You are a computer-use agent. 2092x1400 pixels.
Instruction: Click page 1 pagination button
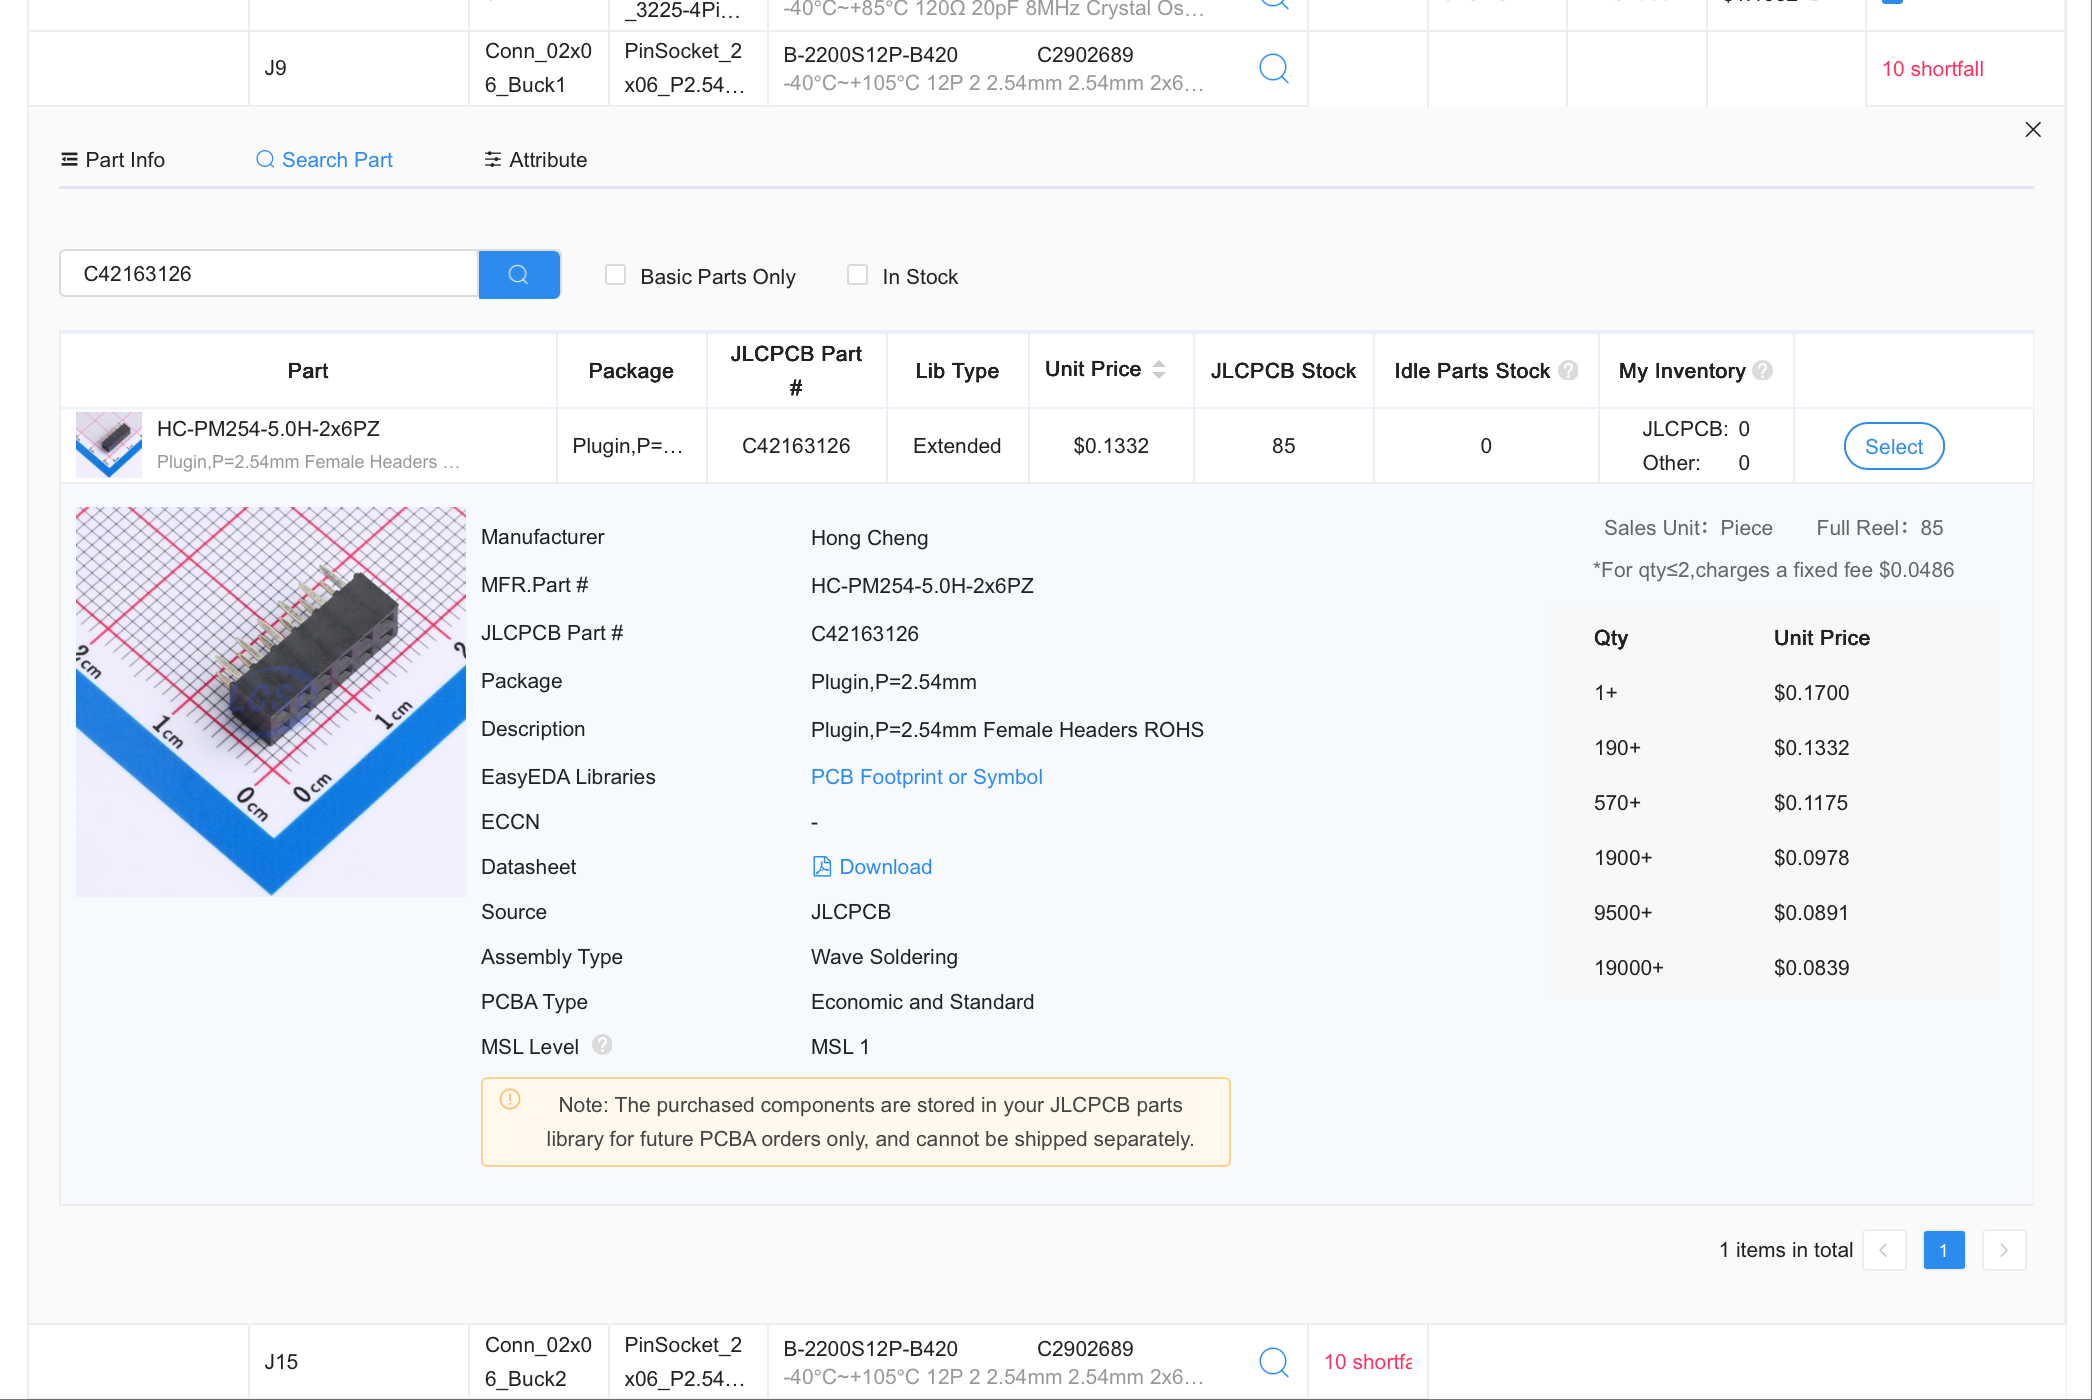(x=1943, y=1250)
